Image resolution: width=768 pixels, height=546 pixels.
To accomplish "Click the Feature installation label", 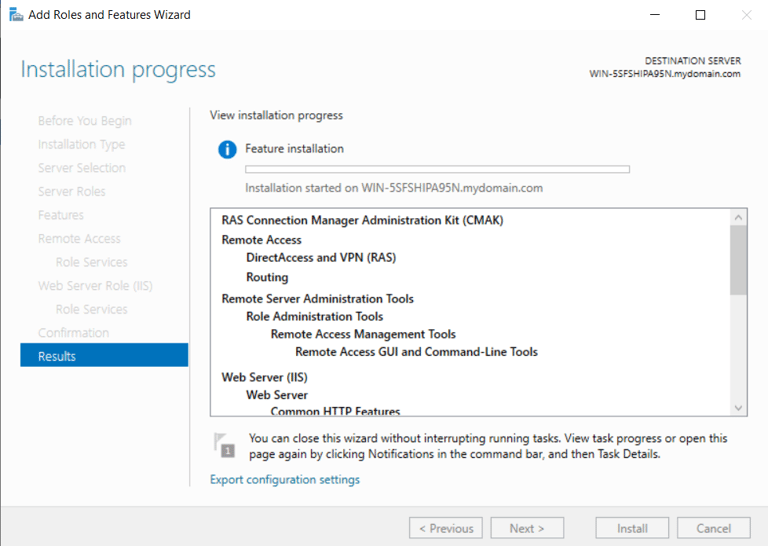I will click(294, 149).
